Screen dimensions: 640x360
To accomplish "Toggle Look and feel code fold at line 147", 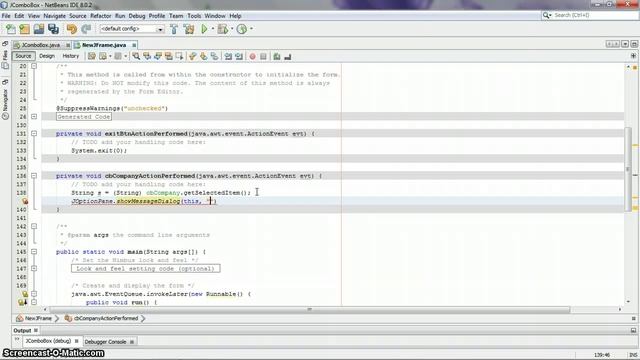I will point(34,269).
